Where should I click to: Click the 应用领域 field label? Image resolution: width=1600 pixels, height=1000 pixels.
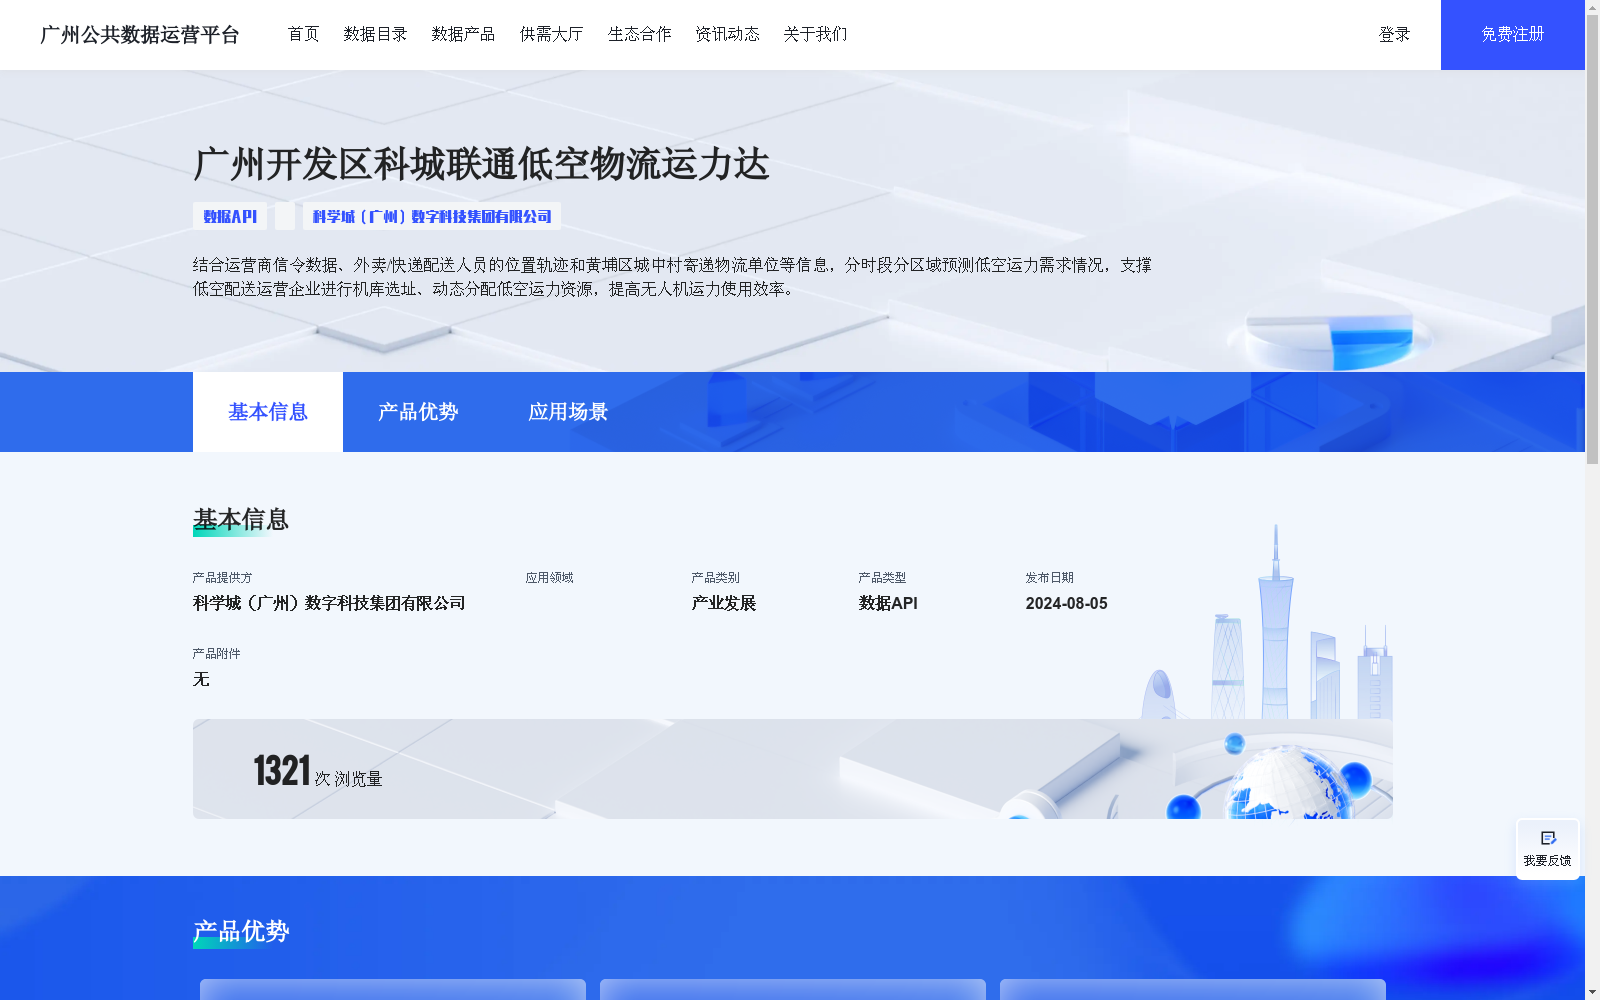(550, 578)
